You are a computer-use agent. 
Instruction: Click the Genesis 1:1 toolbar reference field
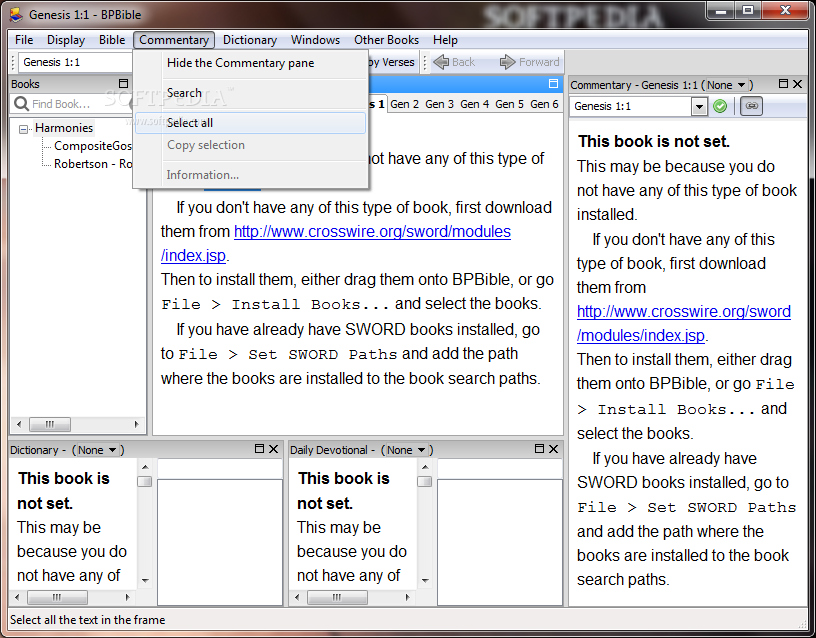click(x=76, y=62)
